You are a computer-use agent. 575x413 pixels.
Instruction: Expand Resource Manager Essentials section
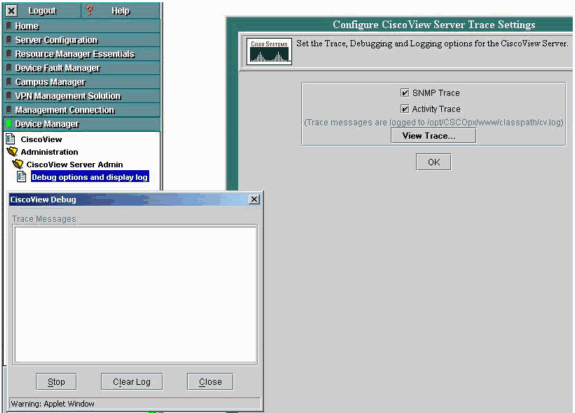(82, 54)
